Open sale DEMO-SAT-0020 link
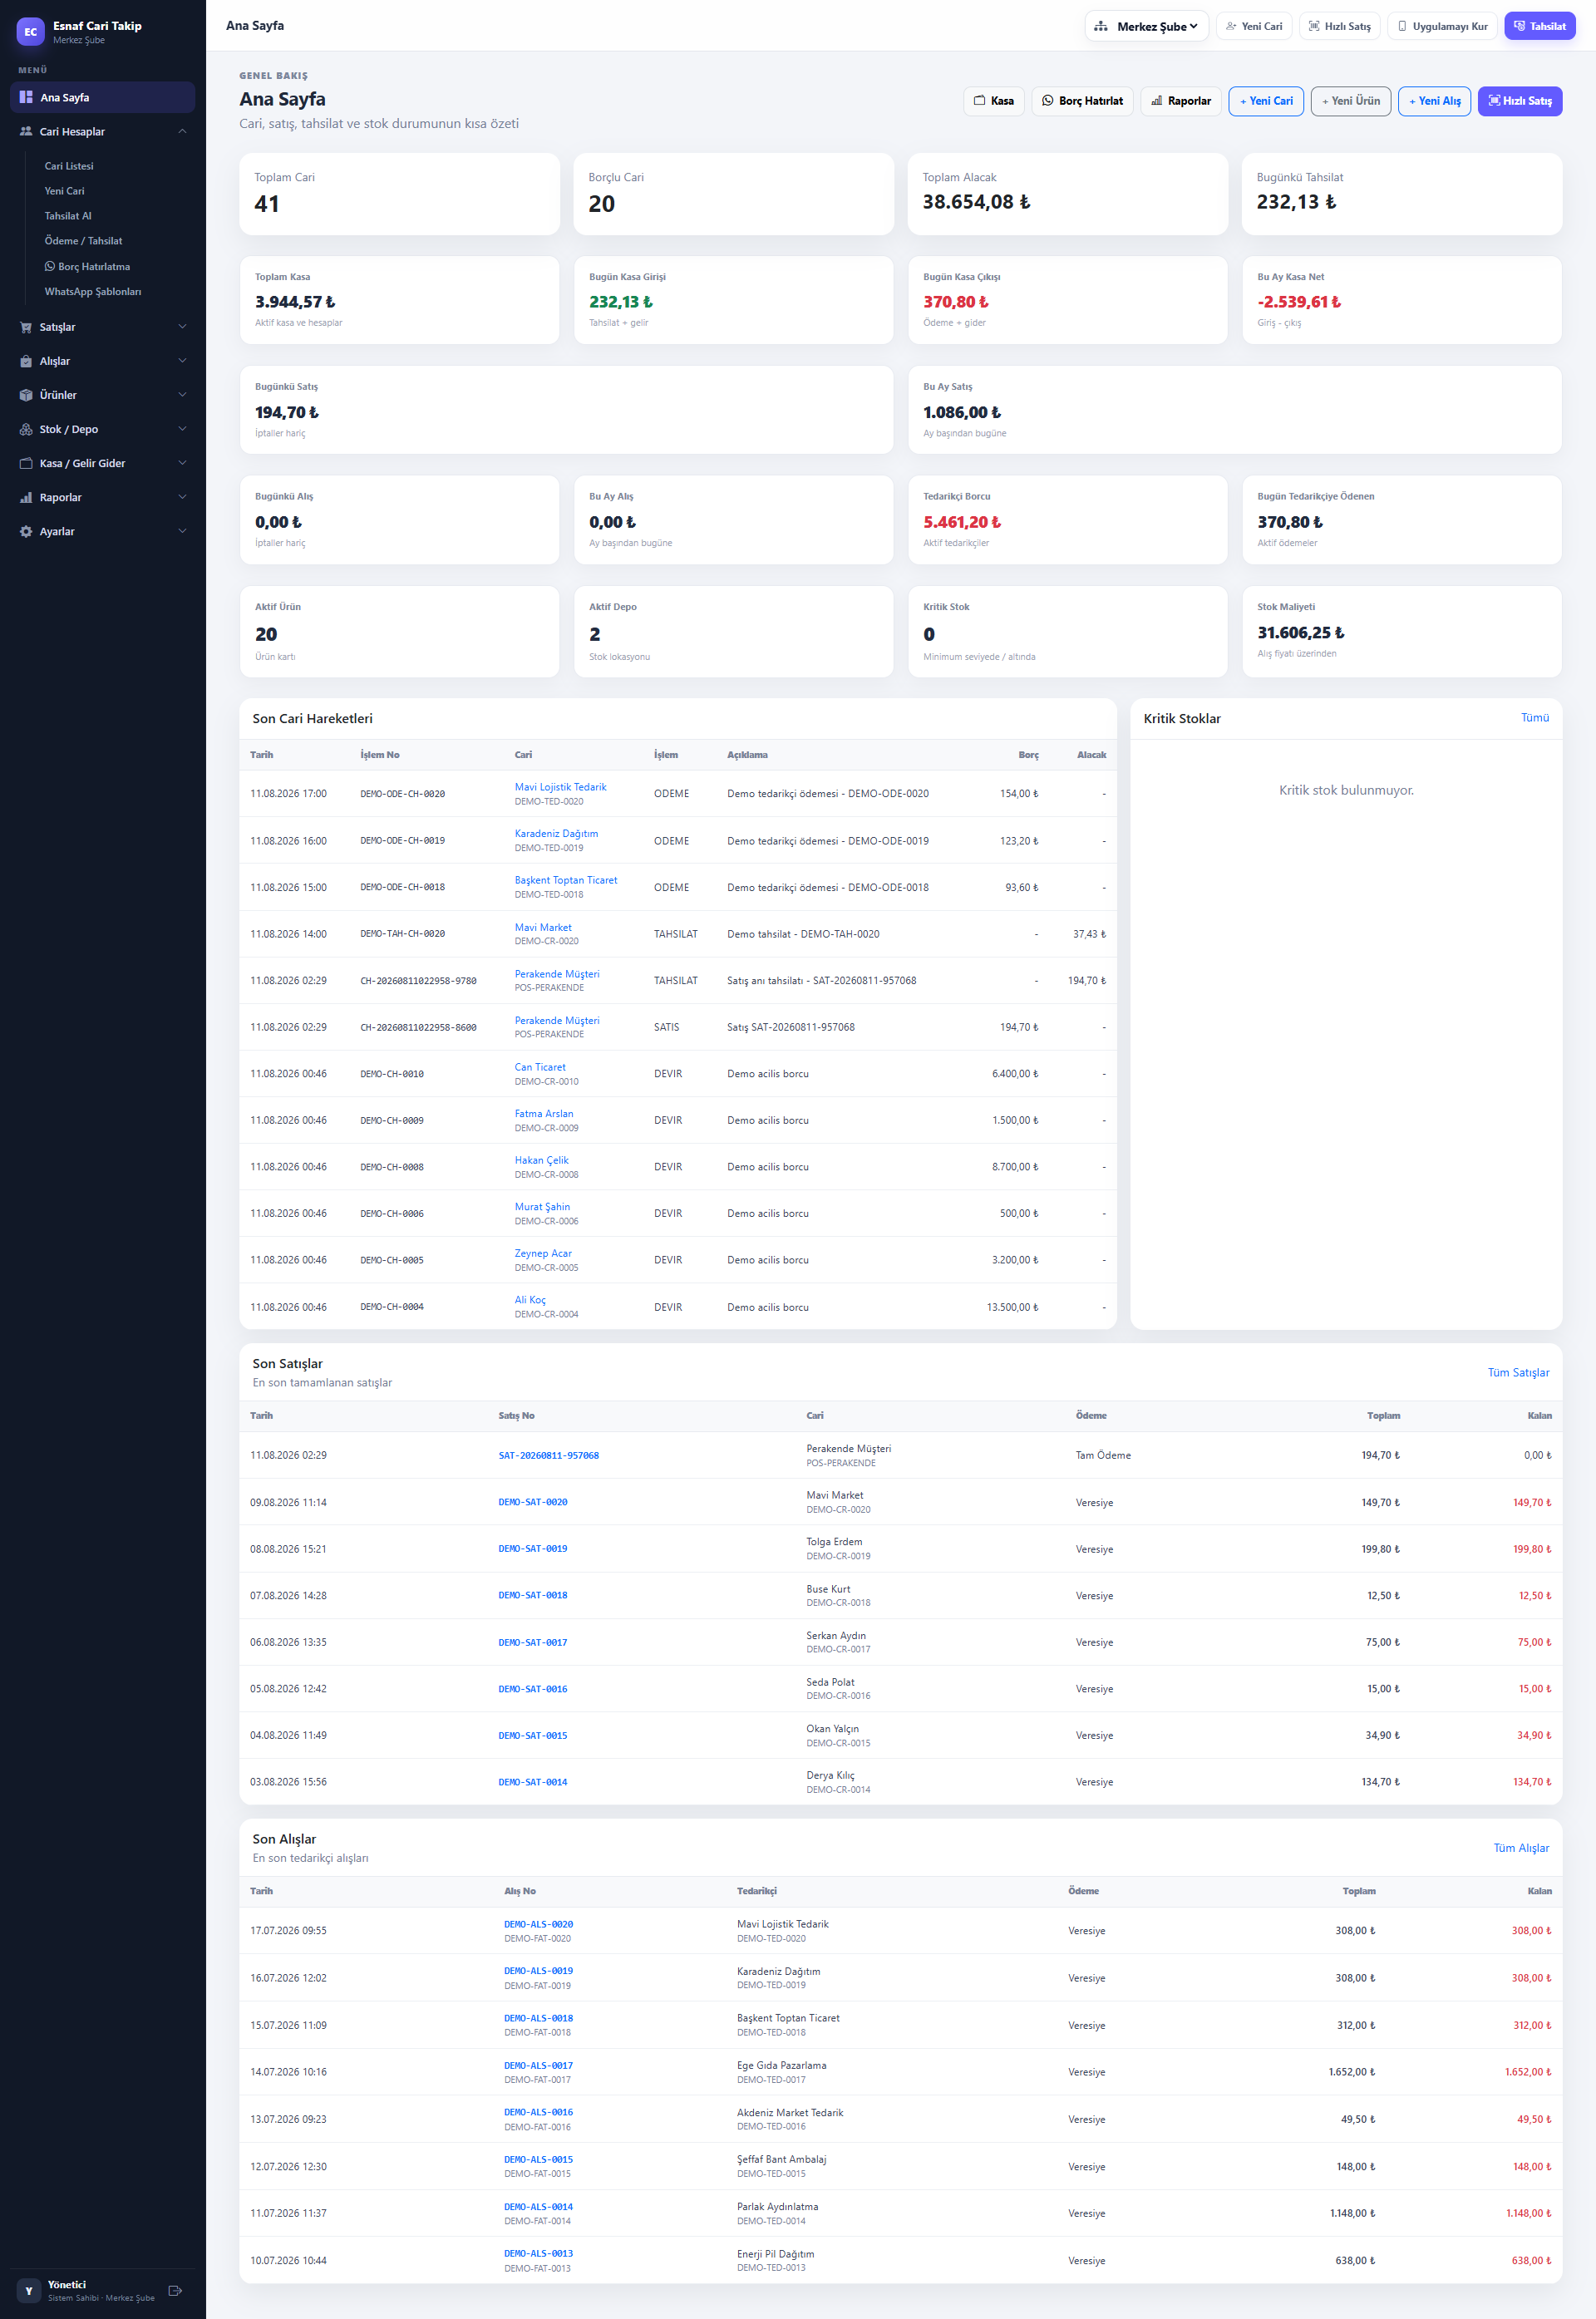1596x2319 pixels. coord(533,1502)
